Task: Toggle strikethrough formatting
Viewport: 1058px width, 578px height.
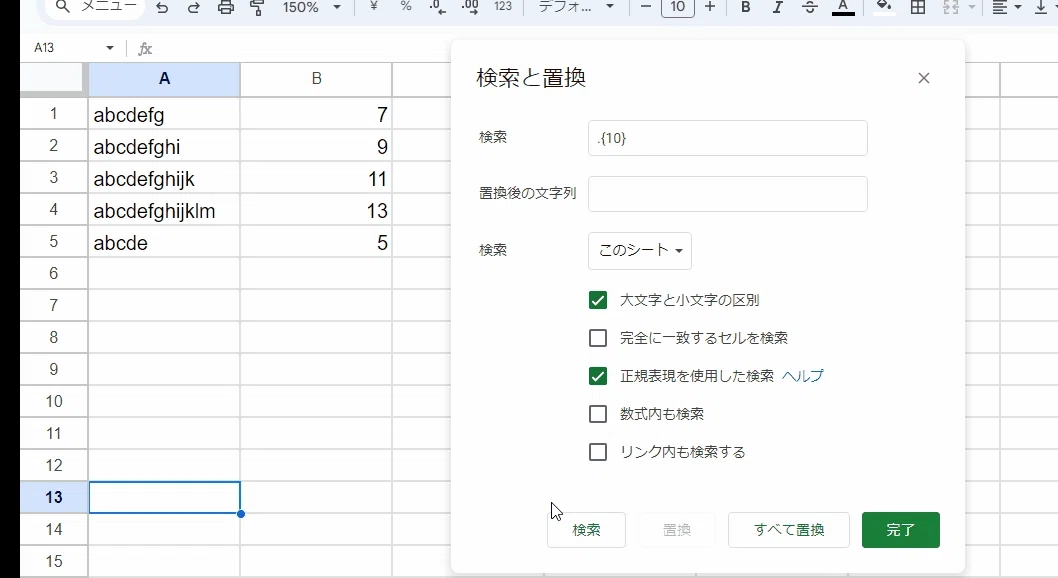Action: 810,7
